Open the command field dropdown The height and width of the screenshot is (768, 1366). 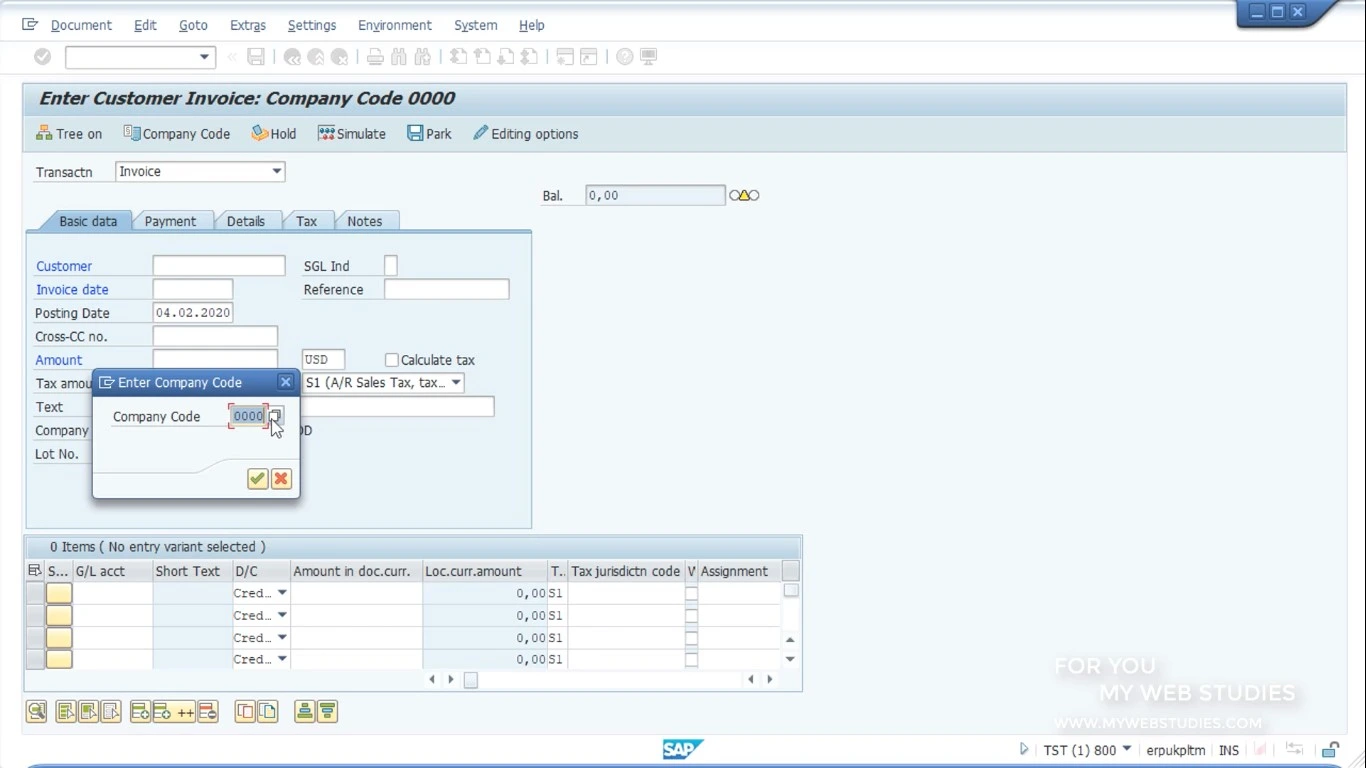(204, 57)
